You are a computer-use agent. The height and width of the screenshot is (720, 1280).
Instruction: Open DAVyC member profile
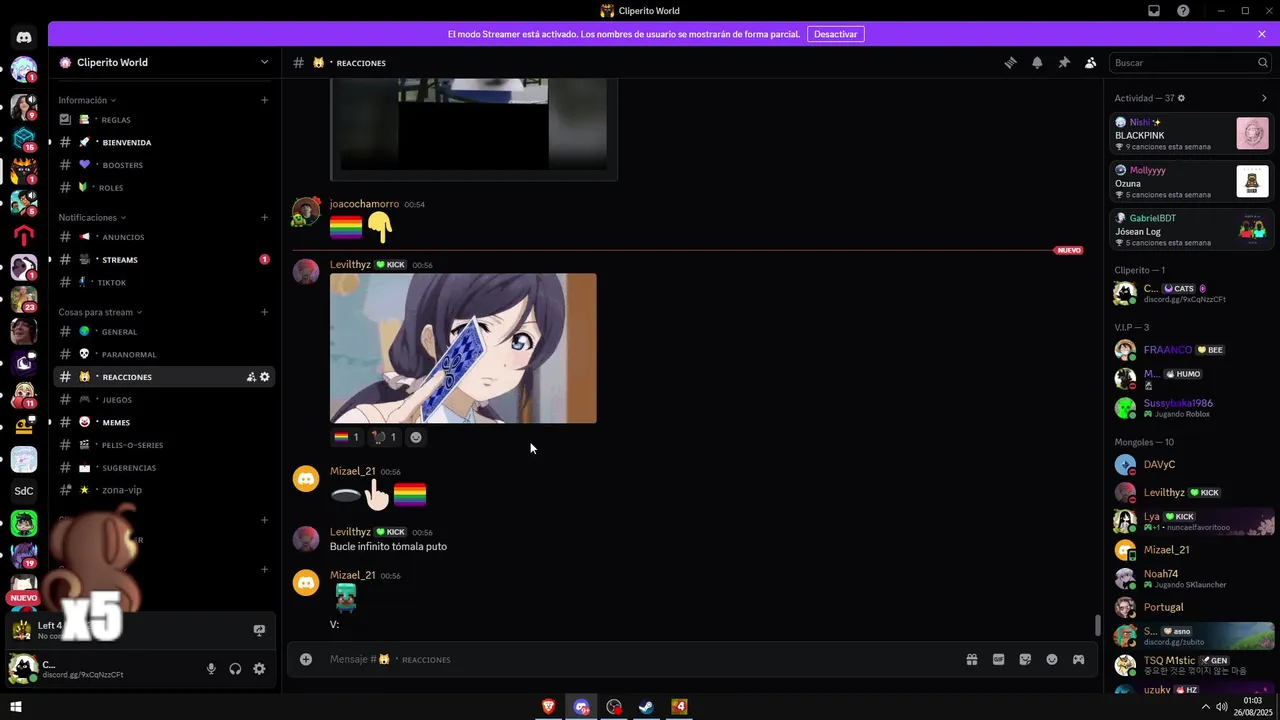coord(1190,465)
